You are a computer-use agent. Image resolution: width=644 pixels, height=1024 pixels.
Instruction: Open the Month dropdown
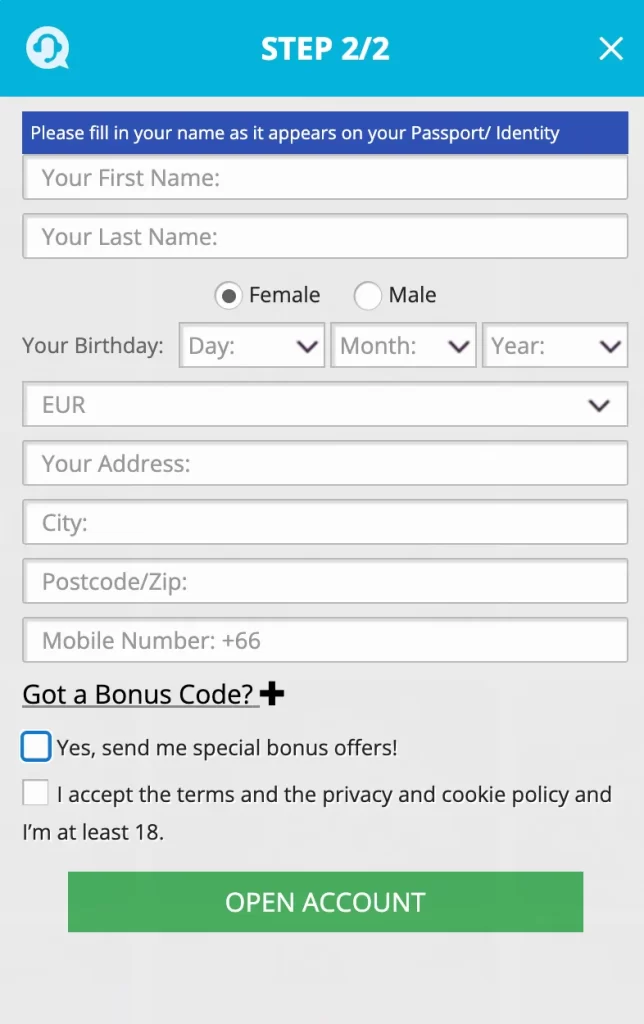click(x=404, y=345)
